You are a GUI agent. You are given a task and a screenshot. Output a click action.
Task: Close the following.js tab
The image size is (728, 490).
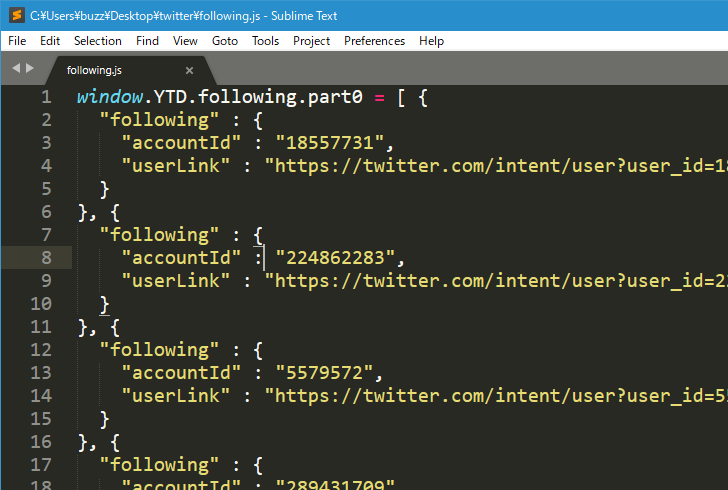[189, 71]
